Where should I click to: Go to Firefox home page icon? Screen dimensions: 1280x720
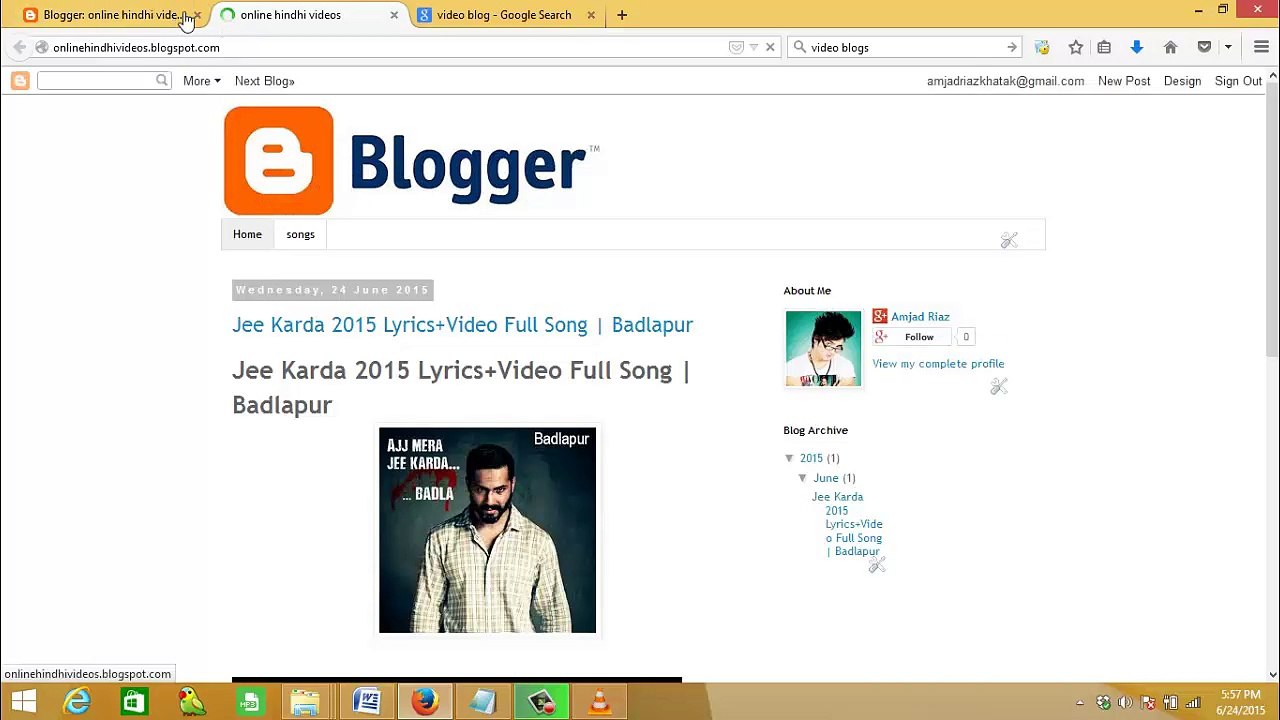(1170, 47)
